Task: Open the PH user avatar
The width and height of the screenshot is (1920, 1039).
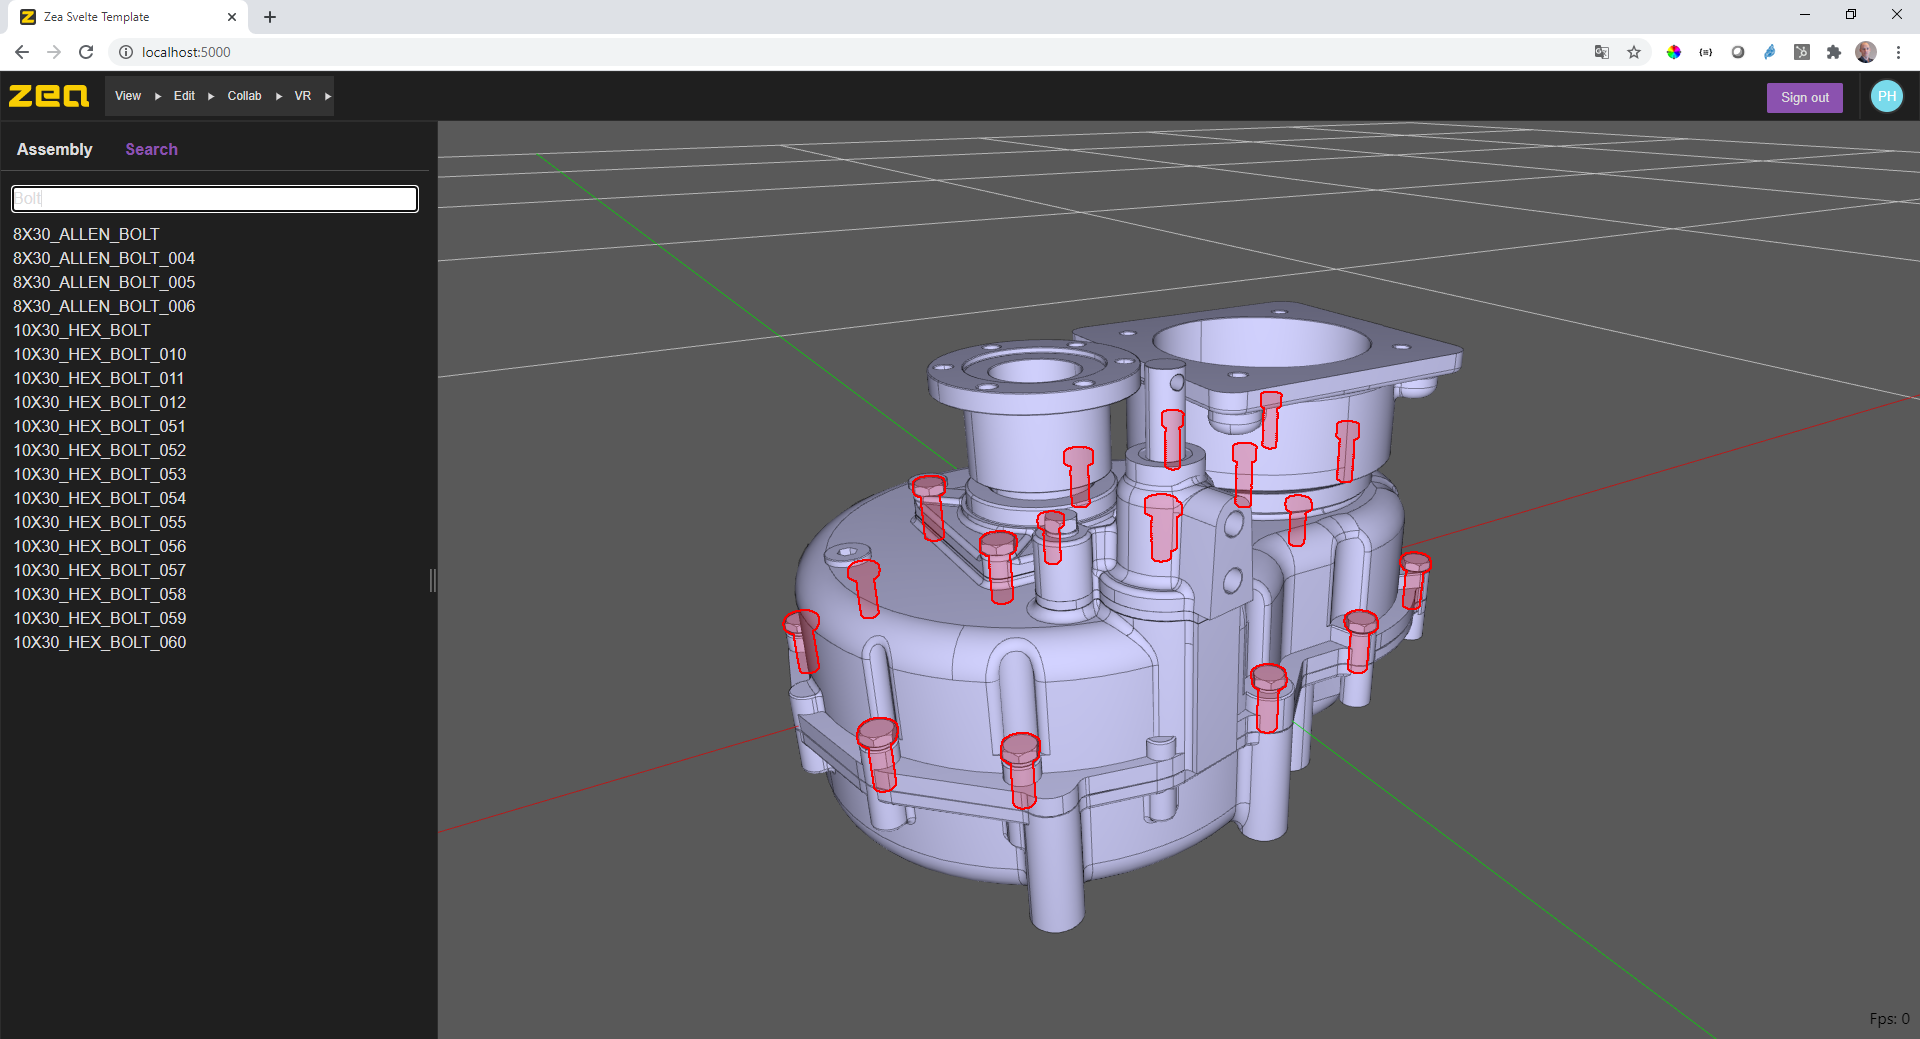Action: coord(1887,96)
